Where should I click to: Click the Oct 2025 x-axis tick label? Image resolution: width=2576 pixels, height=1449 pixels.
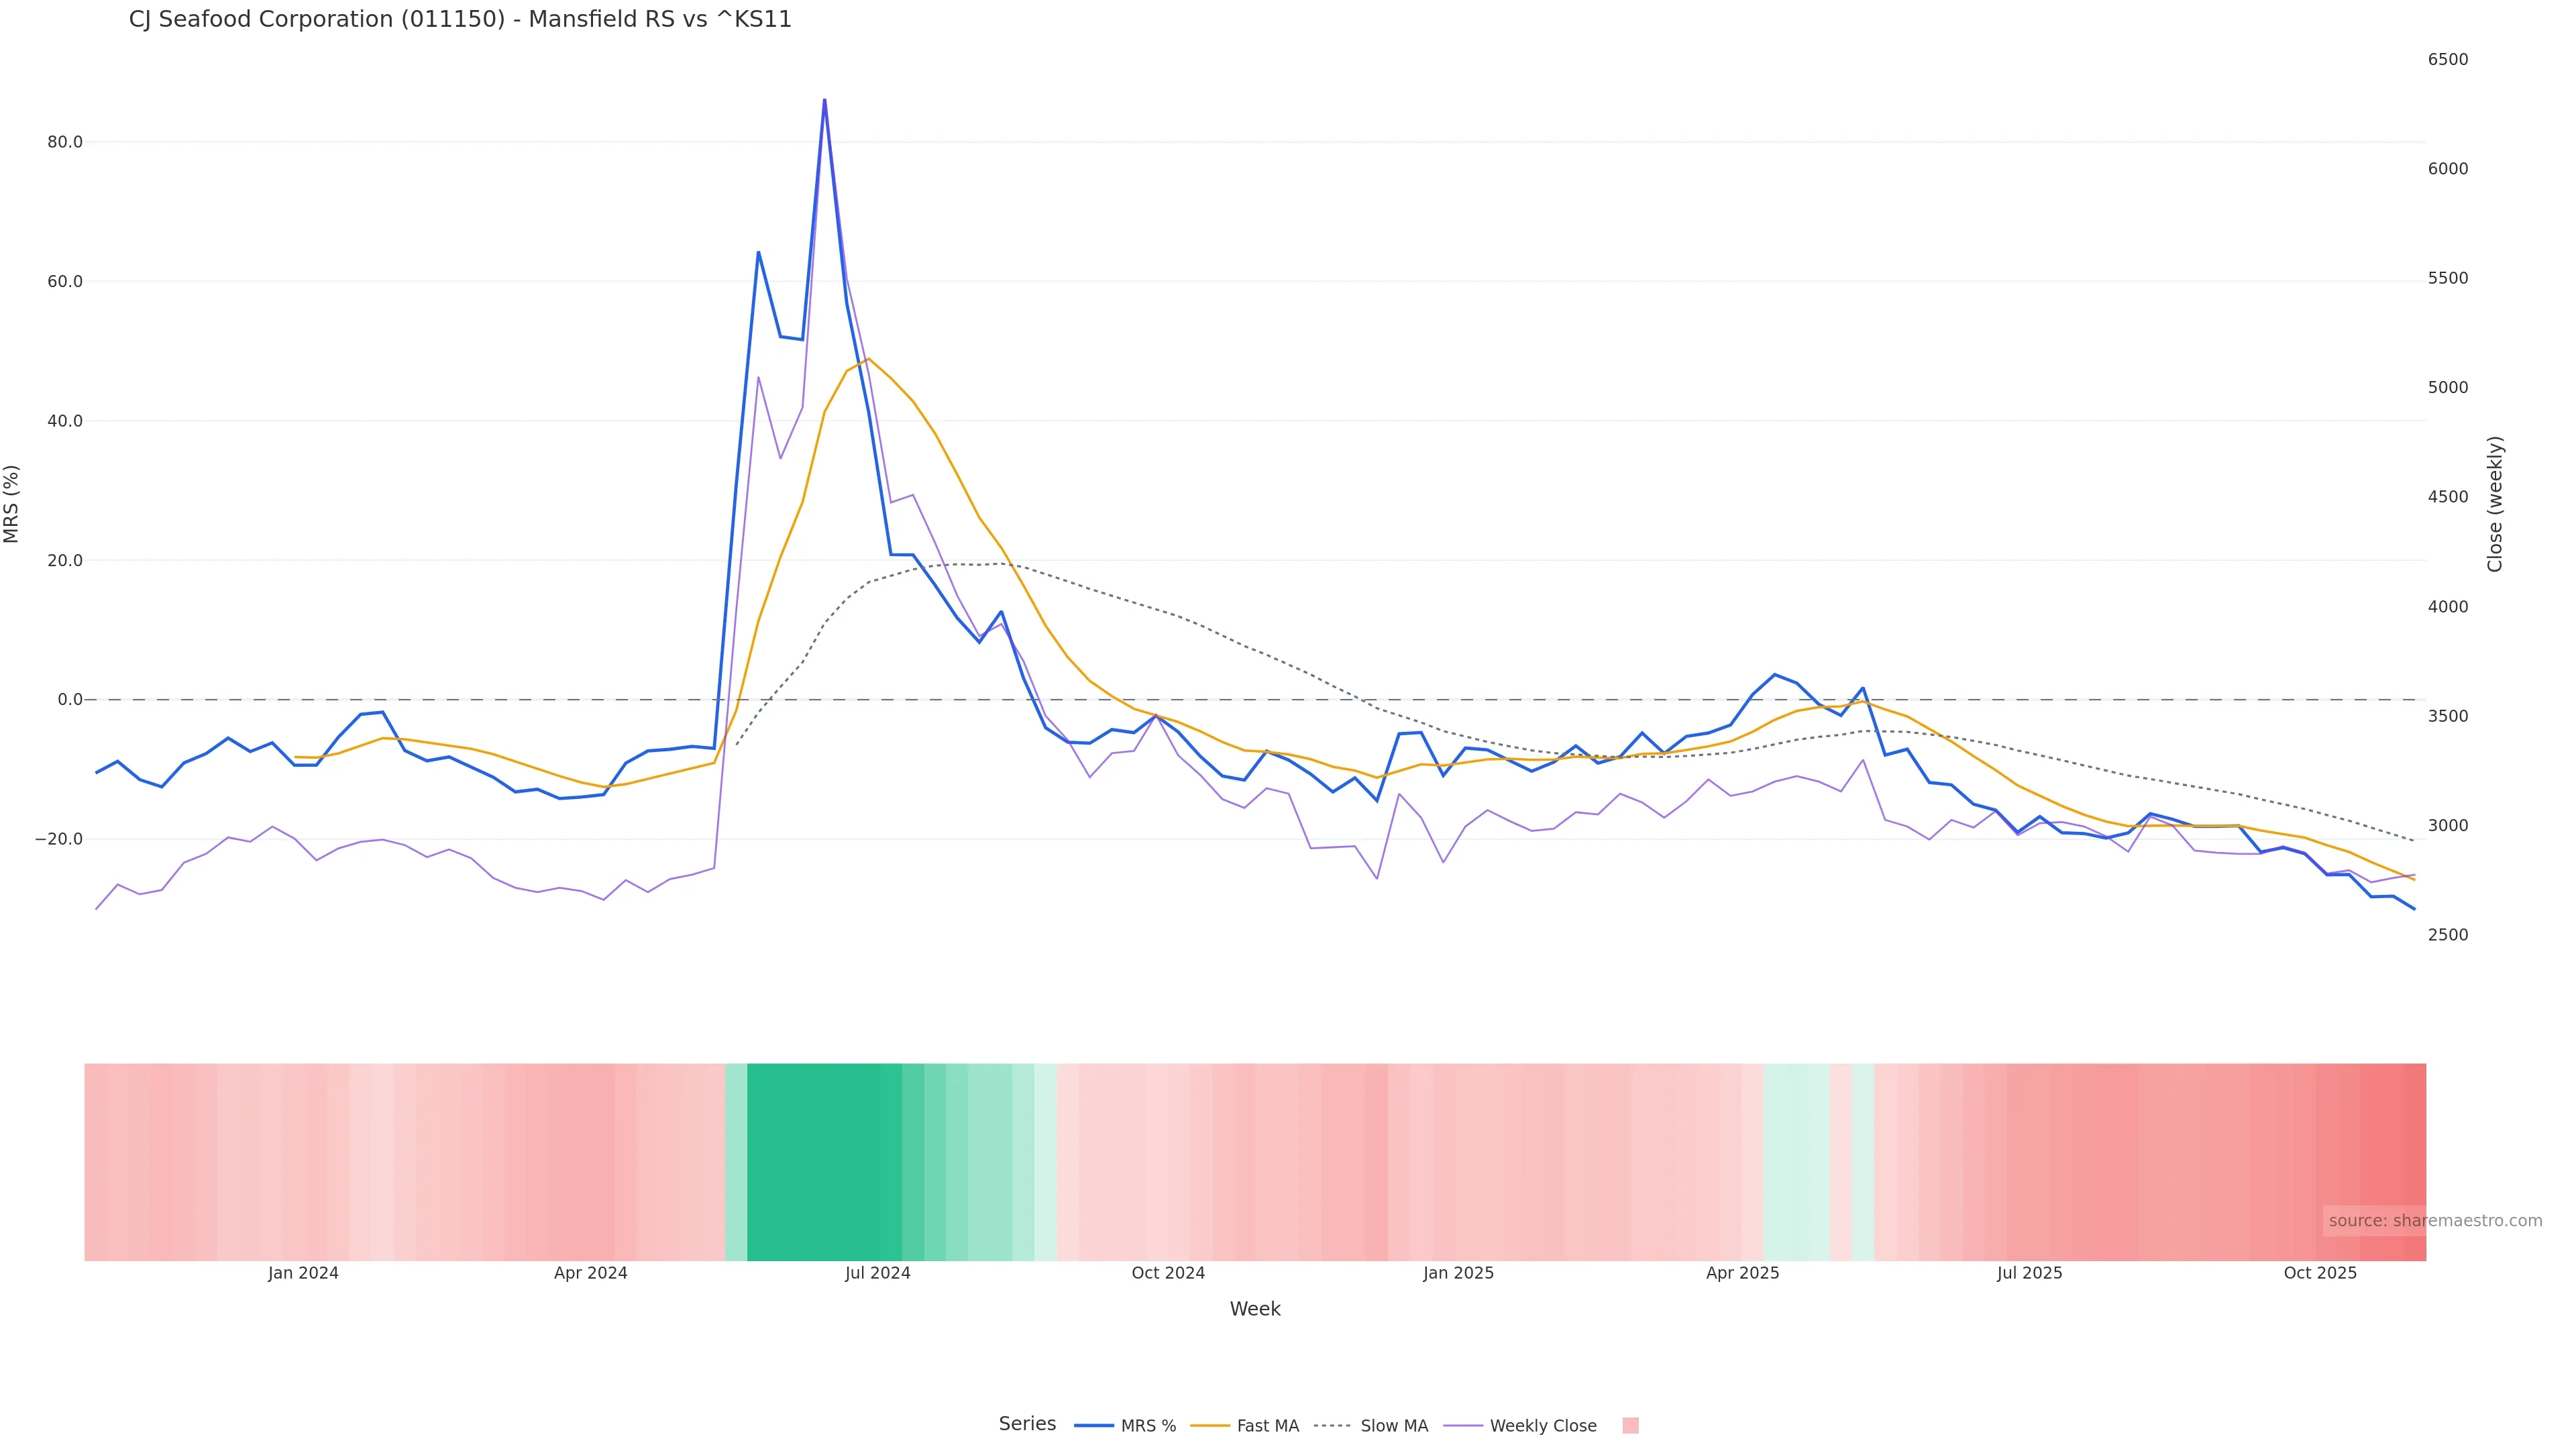2320,1273
